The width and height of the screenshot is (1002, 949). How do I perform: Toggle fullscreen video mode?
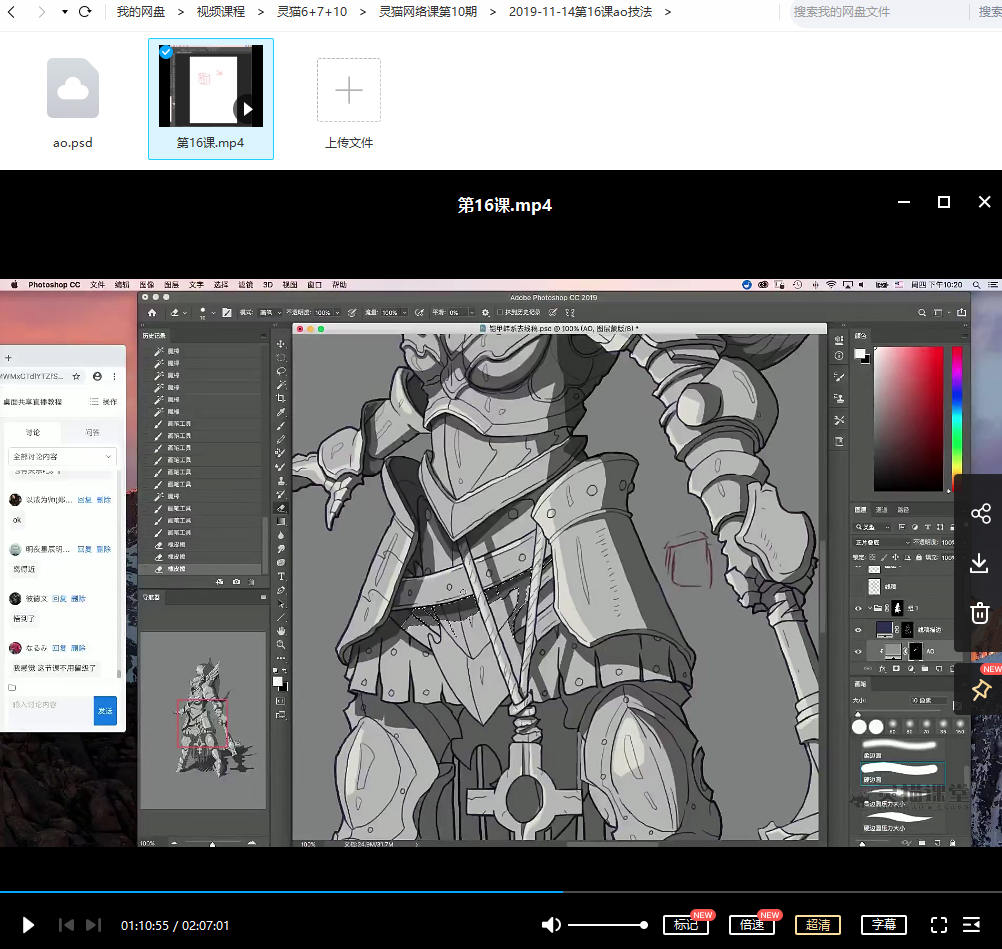(x=938, y=925)
